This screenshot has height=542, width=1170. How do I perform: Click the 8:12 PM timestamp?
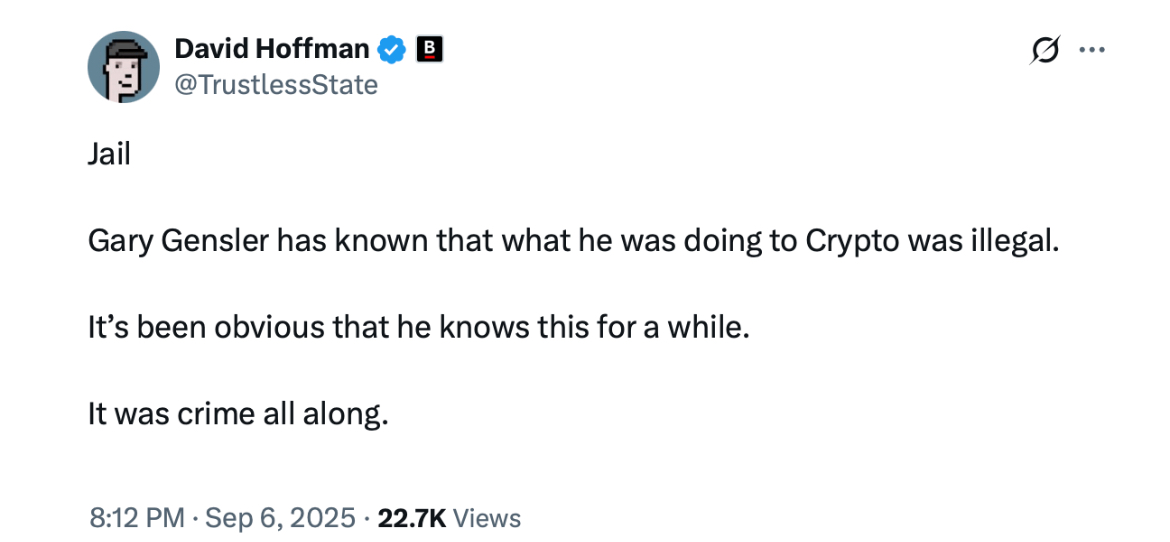coord(137,518)
